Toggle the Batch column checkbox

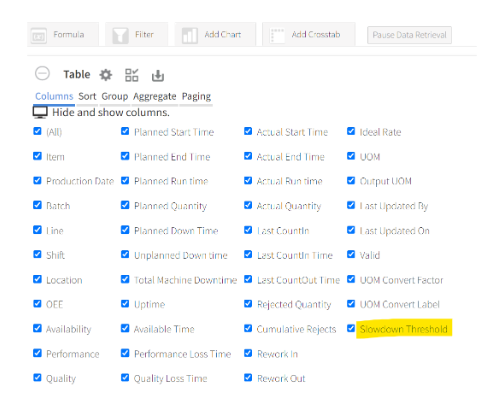37,205
